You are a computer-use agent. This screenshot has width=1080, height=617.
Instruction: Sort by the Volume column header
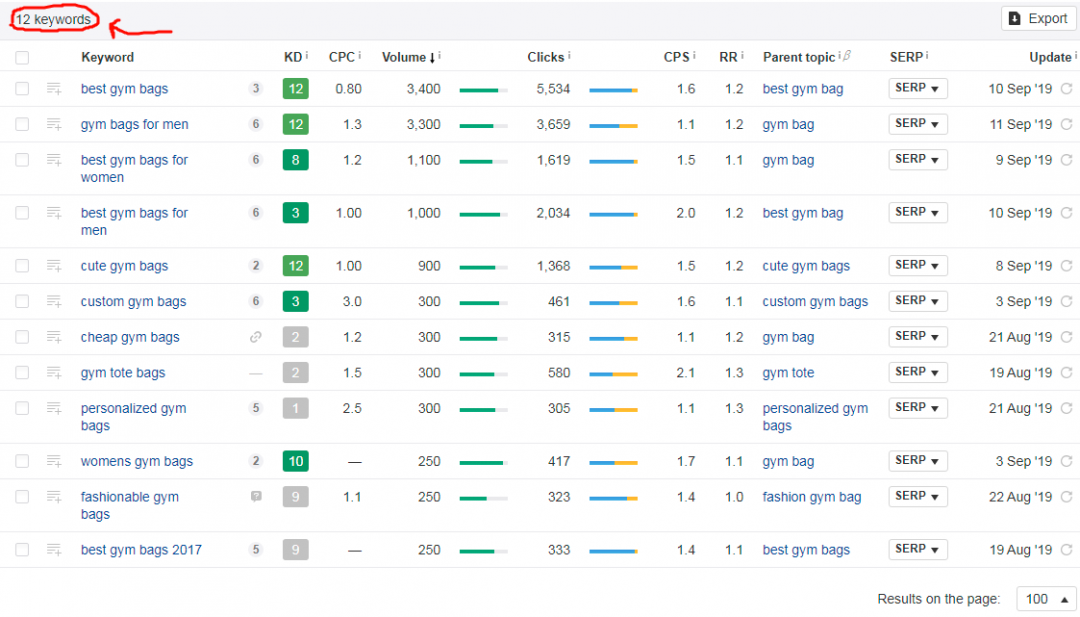point(404,57)
